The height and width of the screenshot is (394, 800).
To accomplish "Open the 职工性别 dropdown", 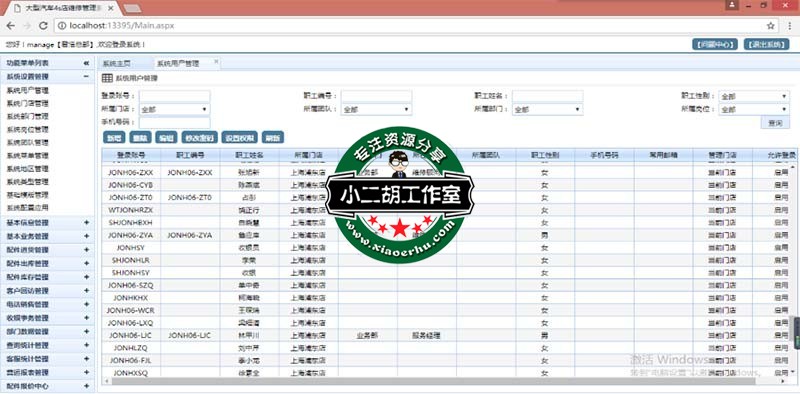I will 754,96.
